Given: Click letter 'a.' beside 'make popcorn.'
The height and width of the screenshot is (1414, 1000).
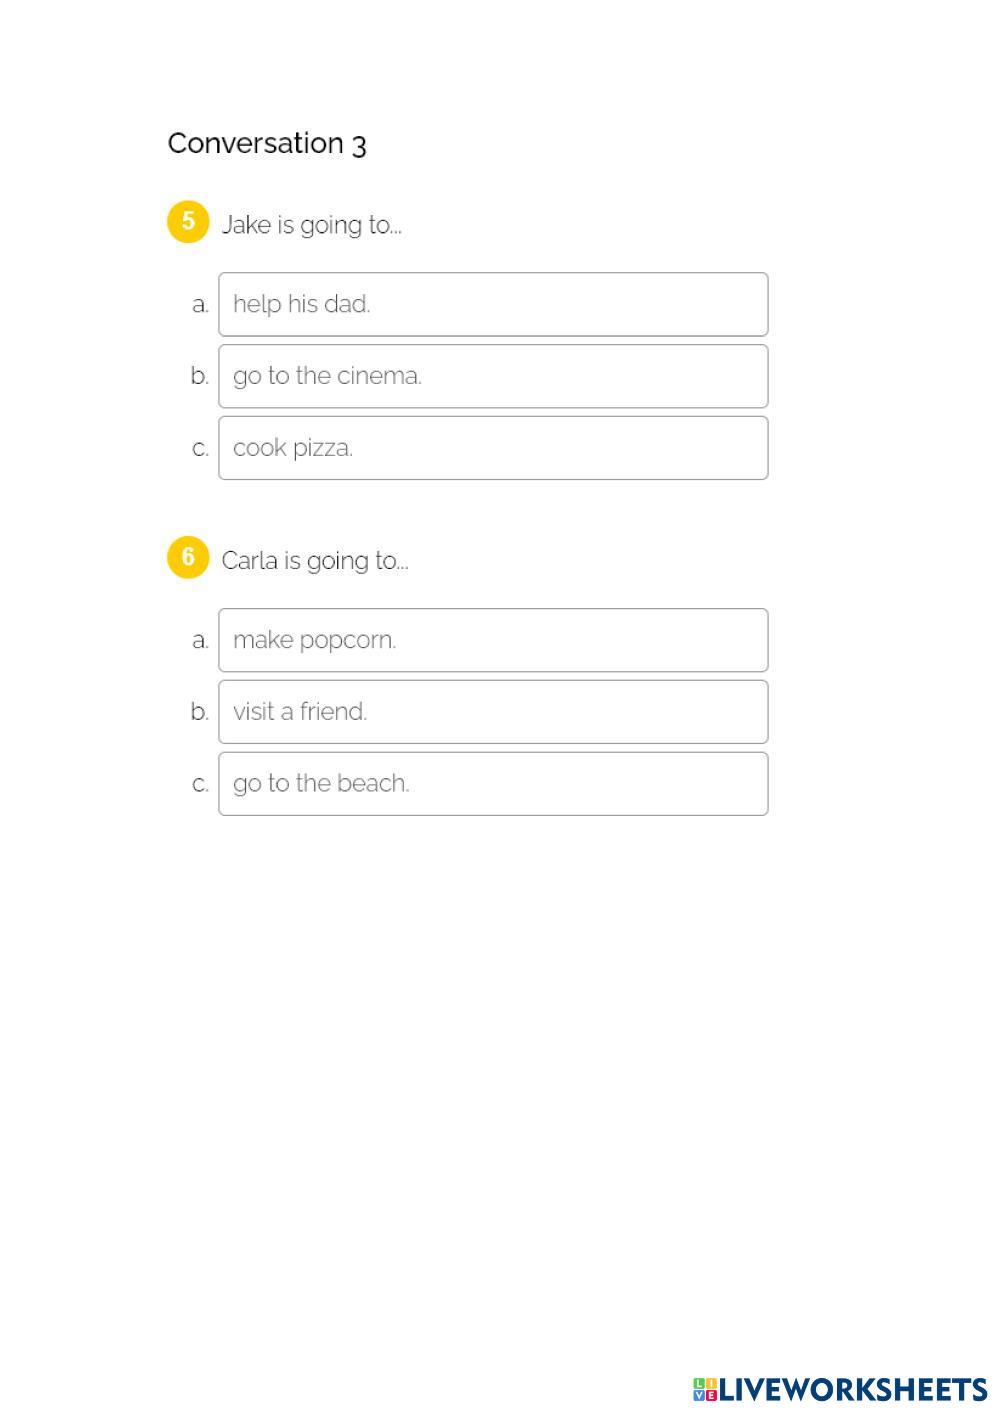Looking at the screenshot, I should [x=200, y=640].
